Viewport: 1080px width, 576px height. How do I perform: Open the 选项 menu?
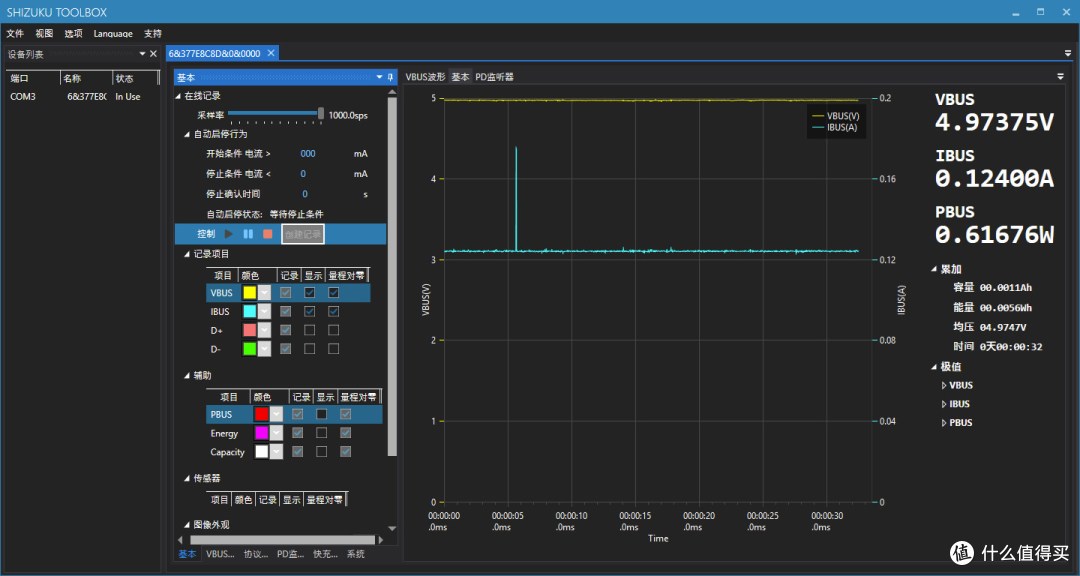pyautogui.click(x=74, y=33)
